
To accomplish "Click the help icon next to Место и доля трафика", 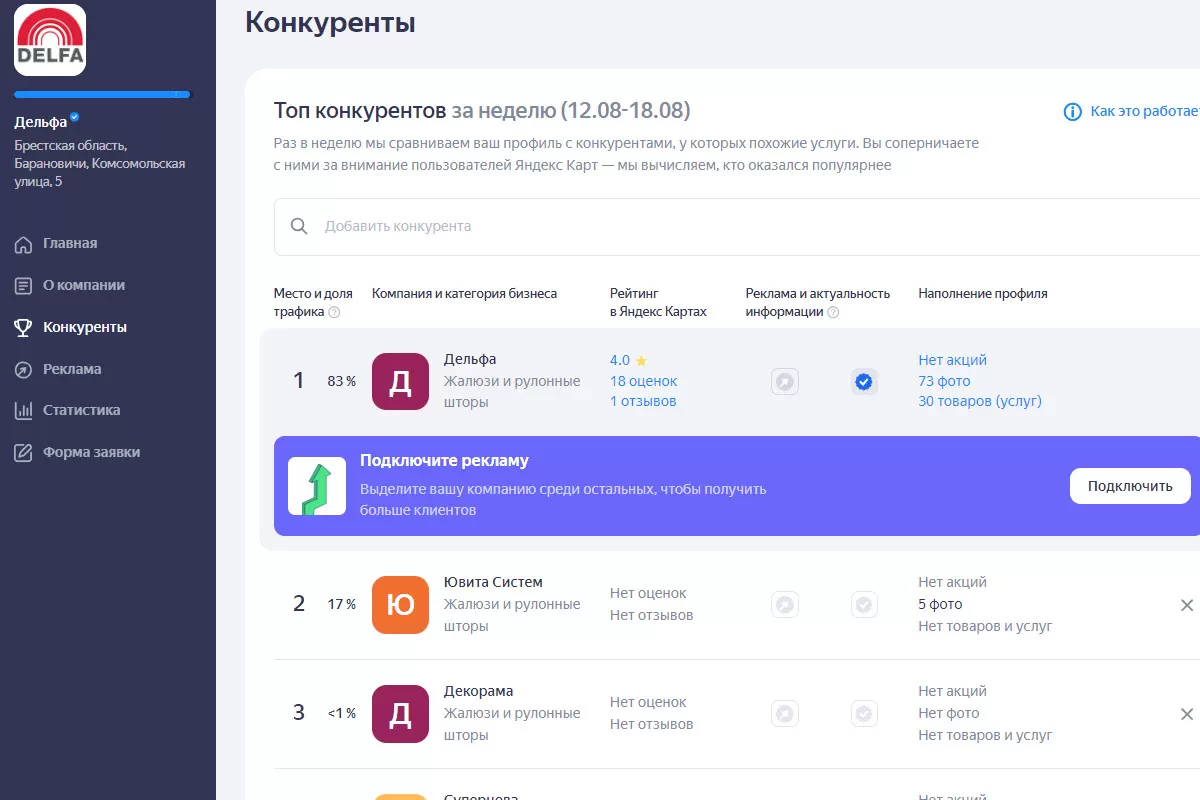I will 334,312.
